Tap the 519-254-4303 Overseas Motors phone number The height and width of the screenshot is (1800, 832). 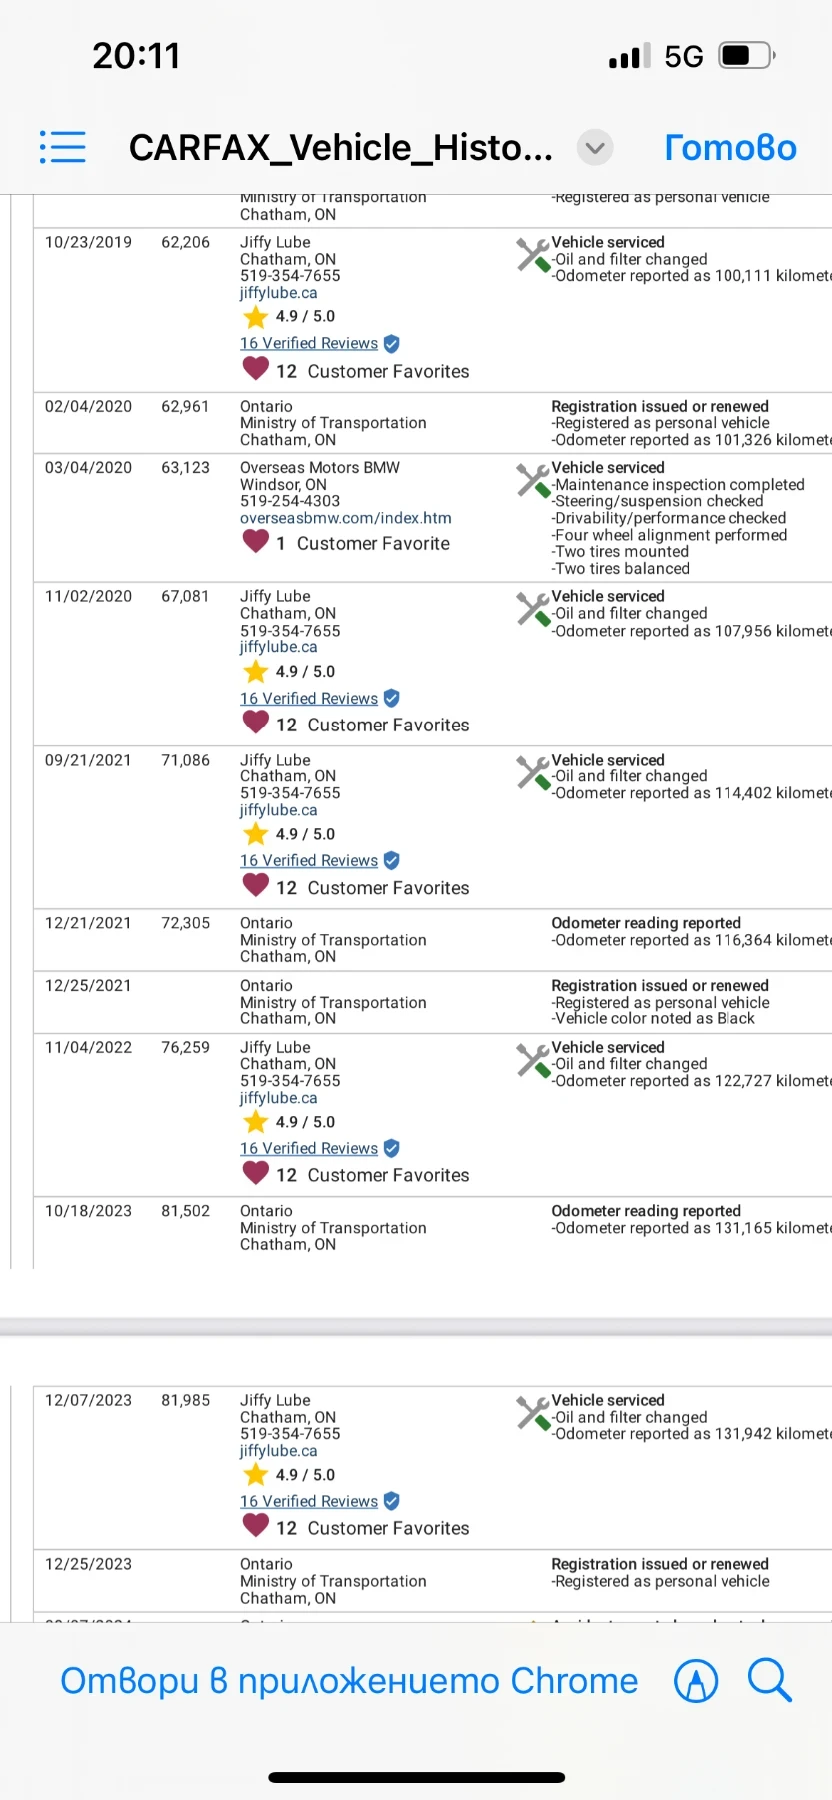[x=290, y=501]
